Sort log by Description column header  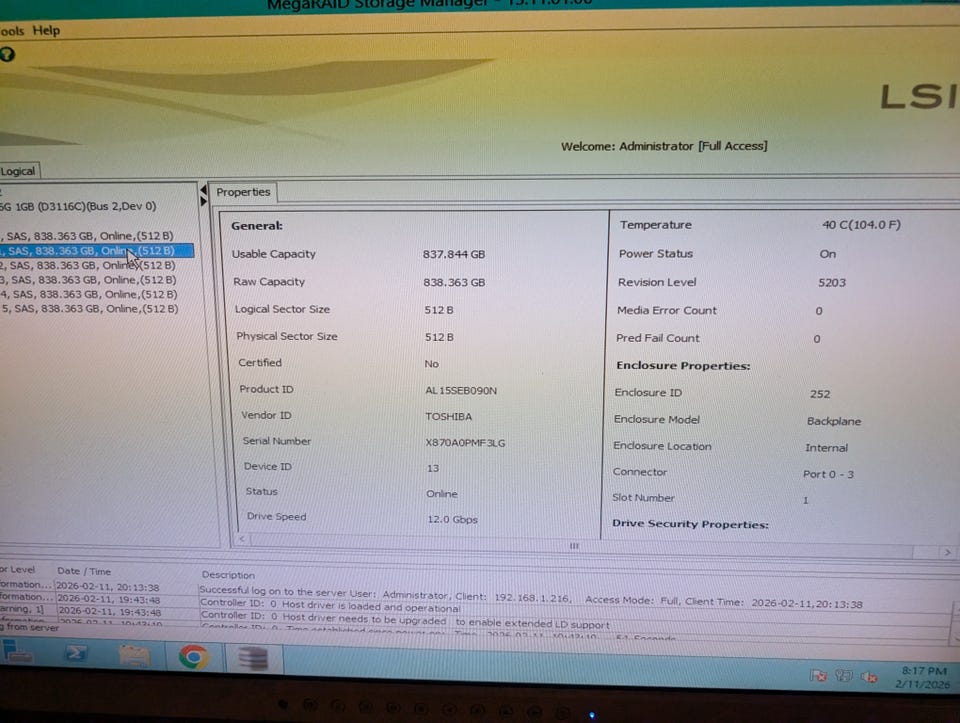tap(228, 575)
